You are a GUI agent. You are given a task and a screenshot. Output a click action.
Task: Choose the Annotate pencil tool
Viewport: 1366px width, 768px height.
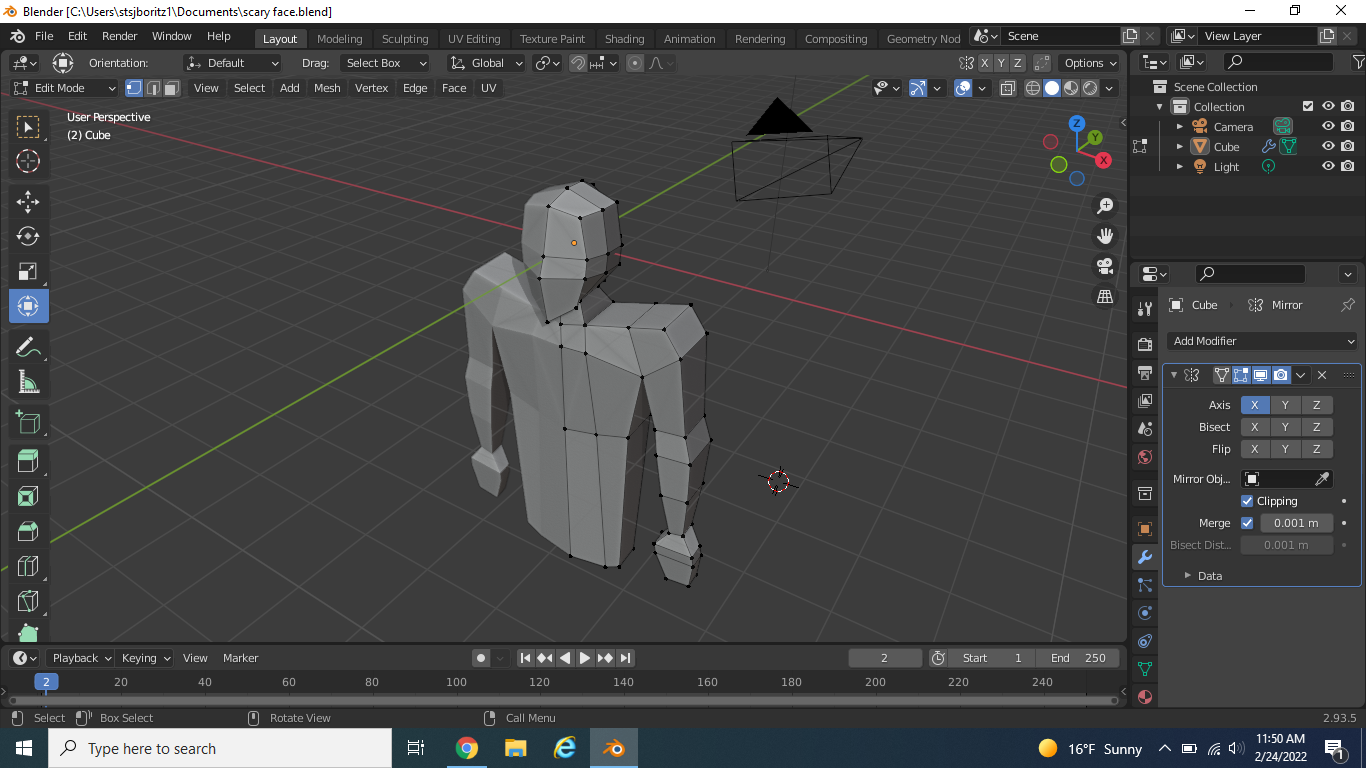[x=28, y=347]
